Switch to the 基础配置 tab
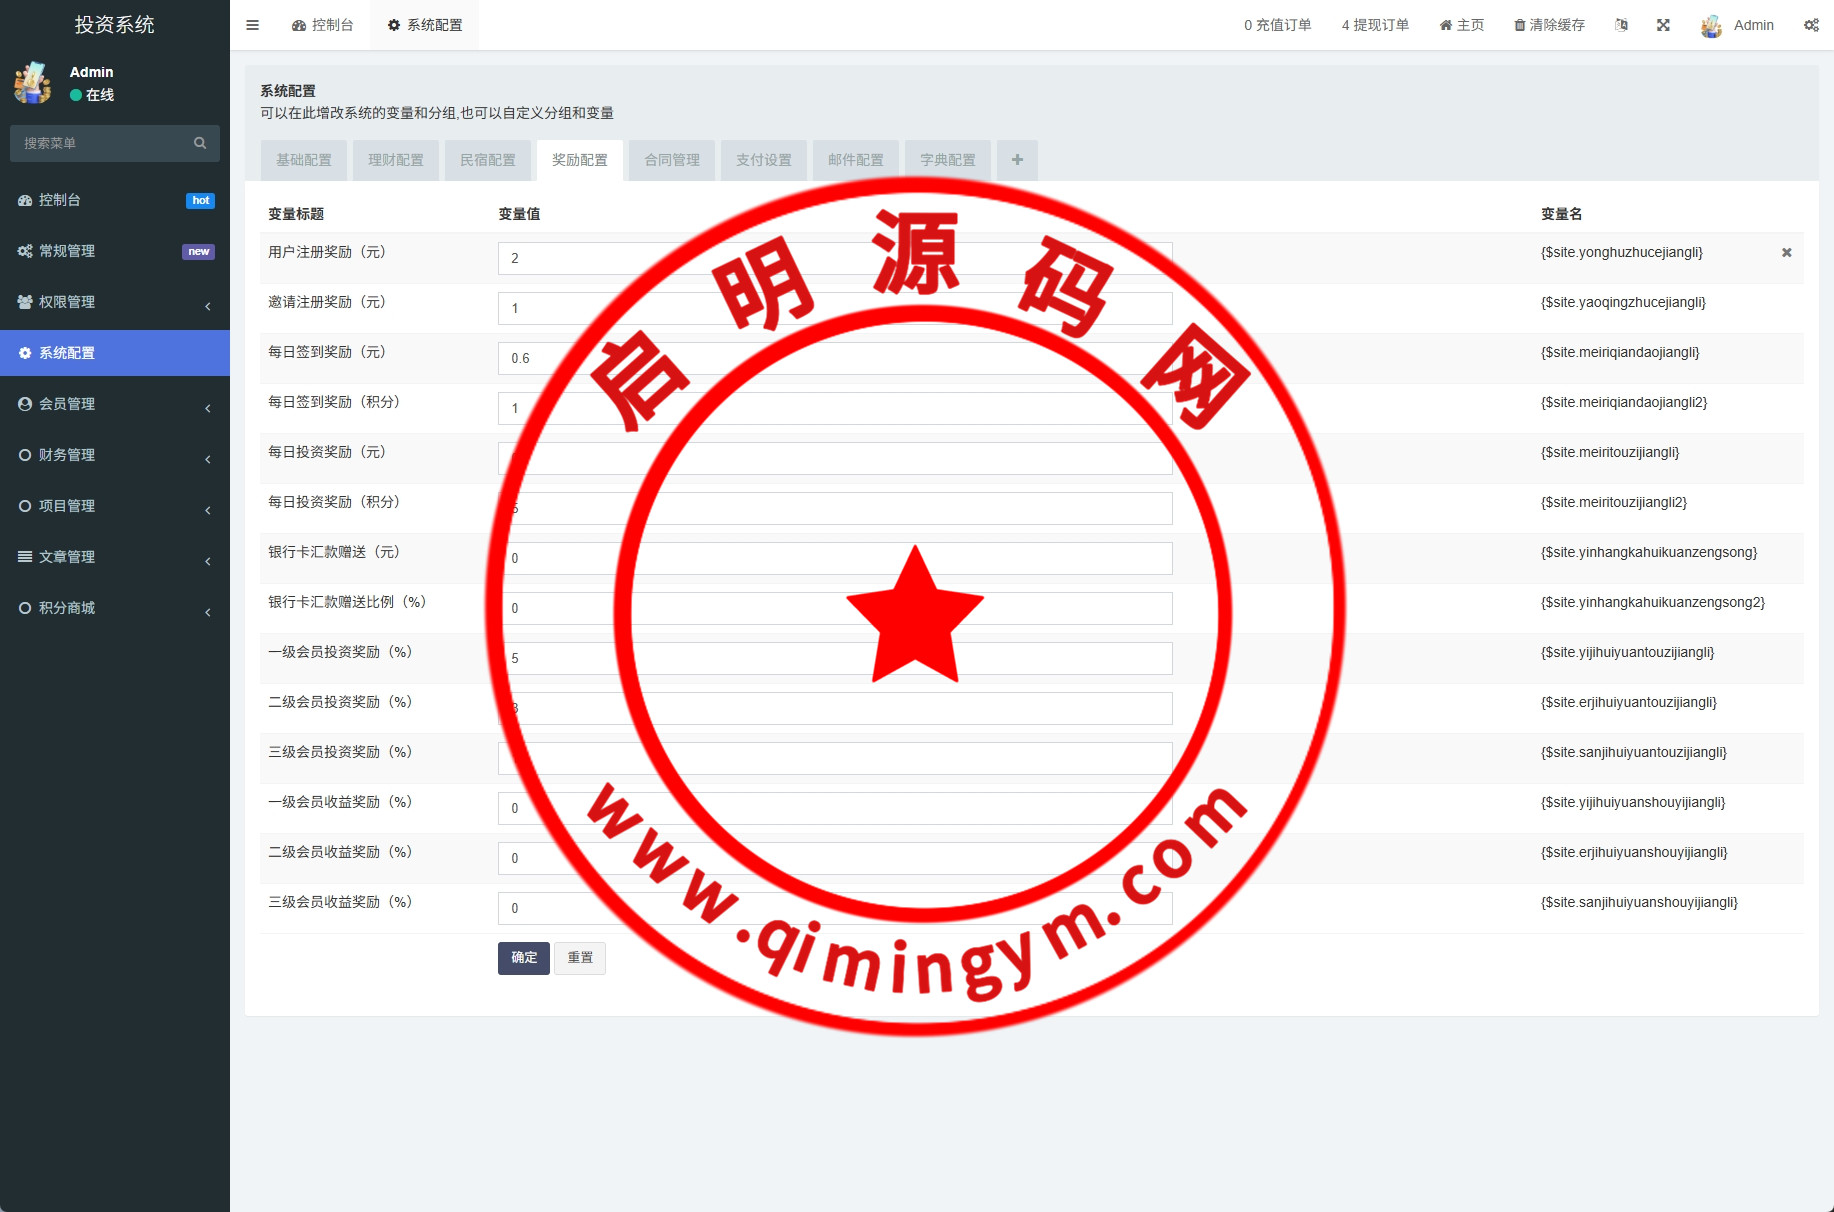1834x1212 pixels. click(x=304, y=160)
